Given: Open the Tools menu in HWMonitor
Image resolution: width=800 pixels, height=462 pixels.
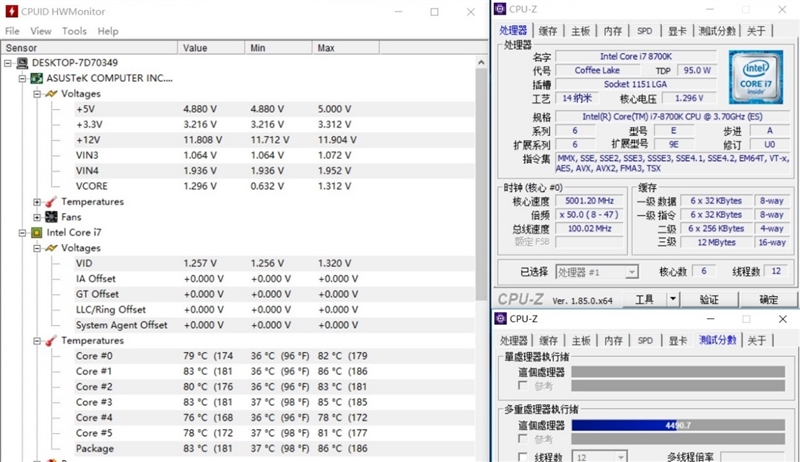Looking at the screenshot, I should 74,31.
